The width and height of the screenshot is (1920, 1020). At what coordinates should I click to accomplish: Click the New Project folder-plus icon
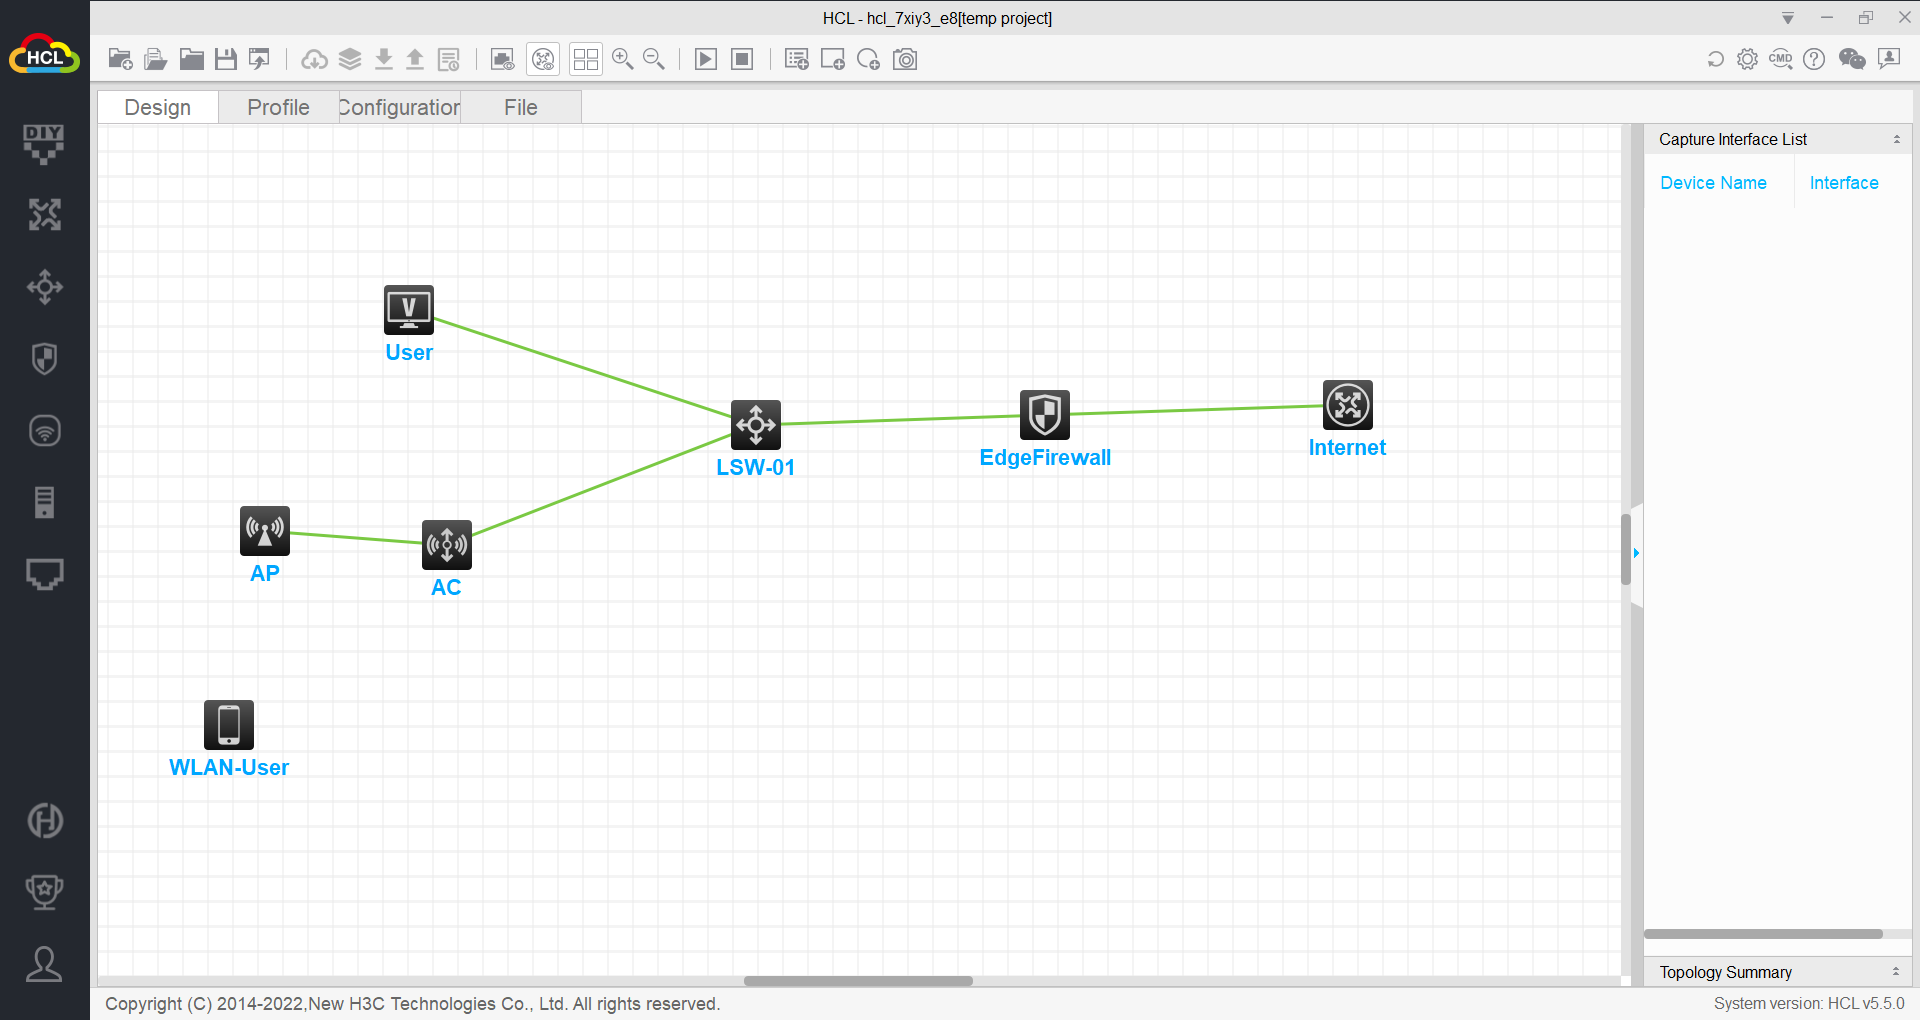tap(120, 59)
